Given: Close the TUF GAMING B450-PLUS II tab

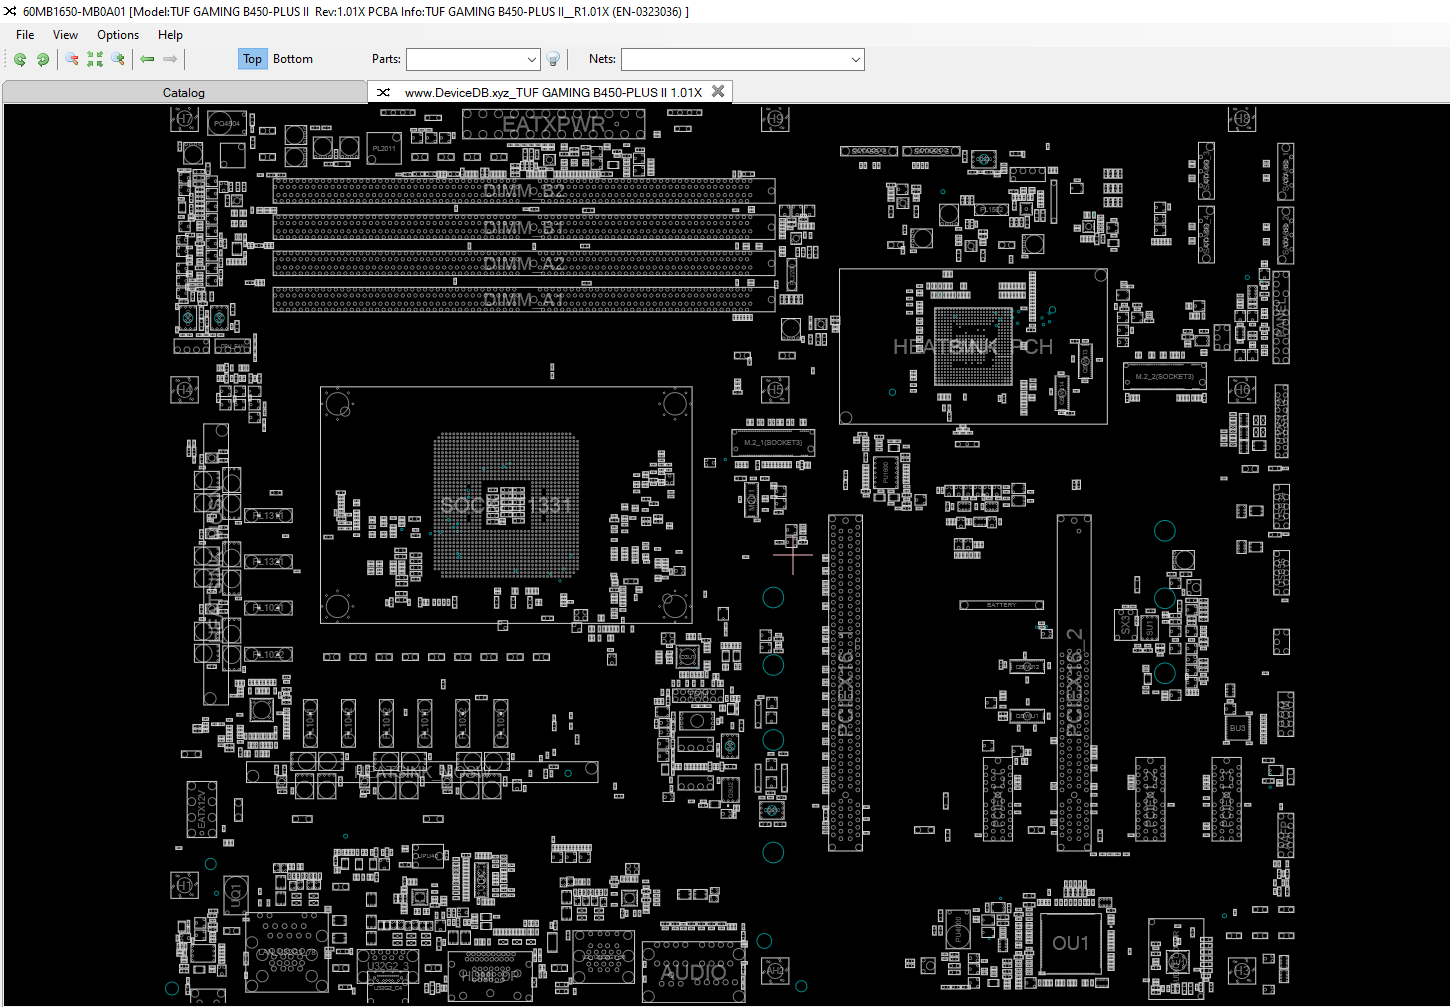Looking at the screenshot, I should click(x=718, y=91).
